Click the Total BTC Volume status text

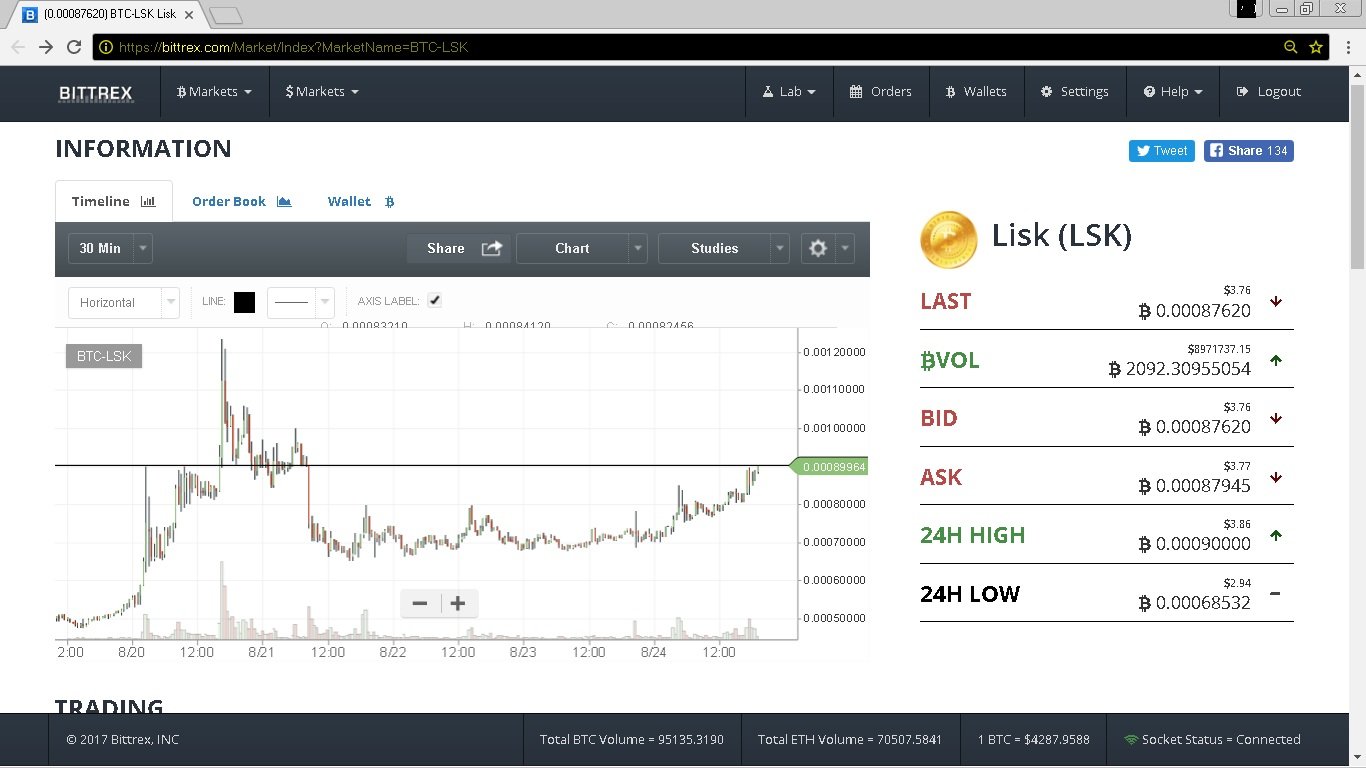[x=632, y=740]
